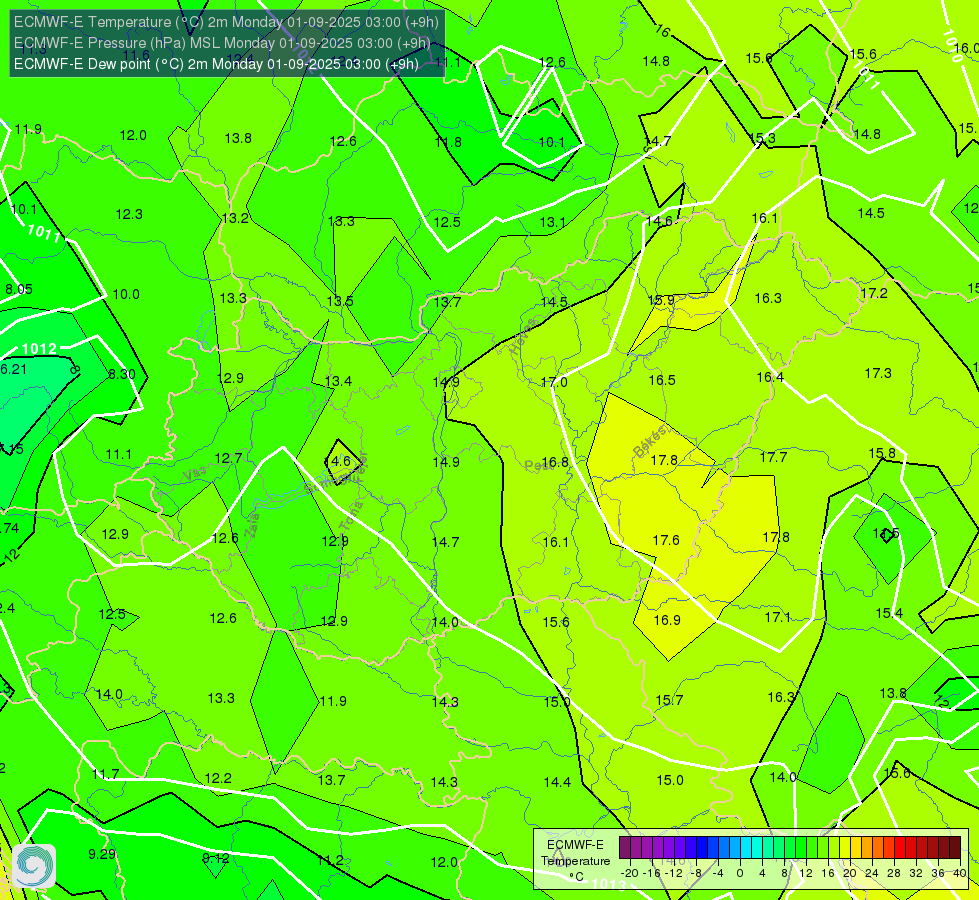Click the 14.4 temperature value
Screen dimensions: 979x900
557,782
